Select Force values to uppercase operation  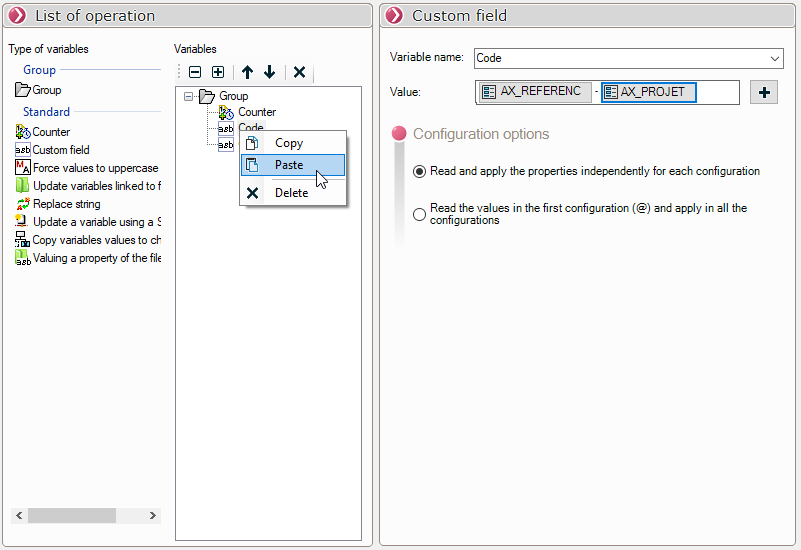click(95, 168)
